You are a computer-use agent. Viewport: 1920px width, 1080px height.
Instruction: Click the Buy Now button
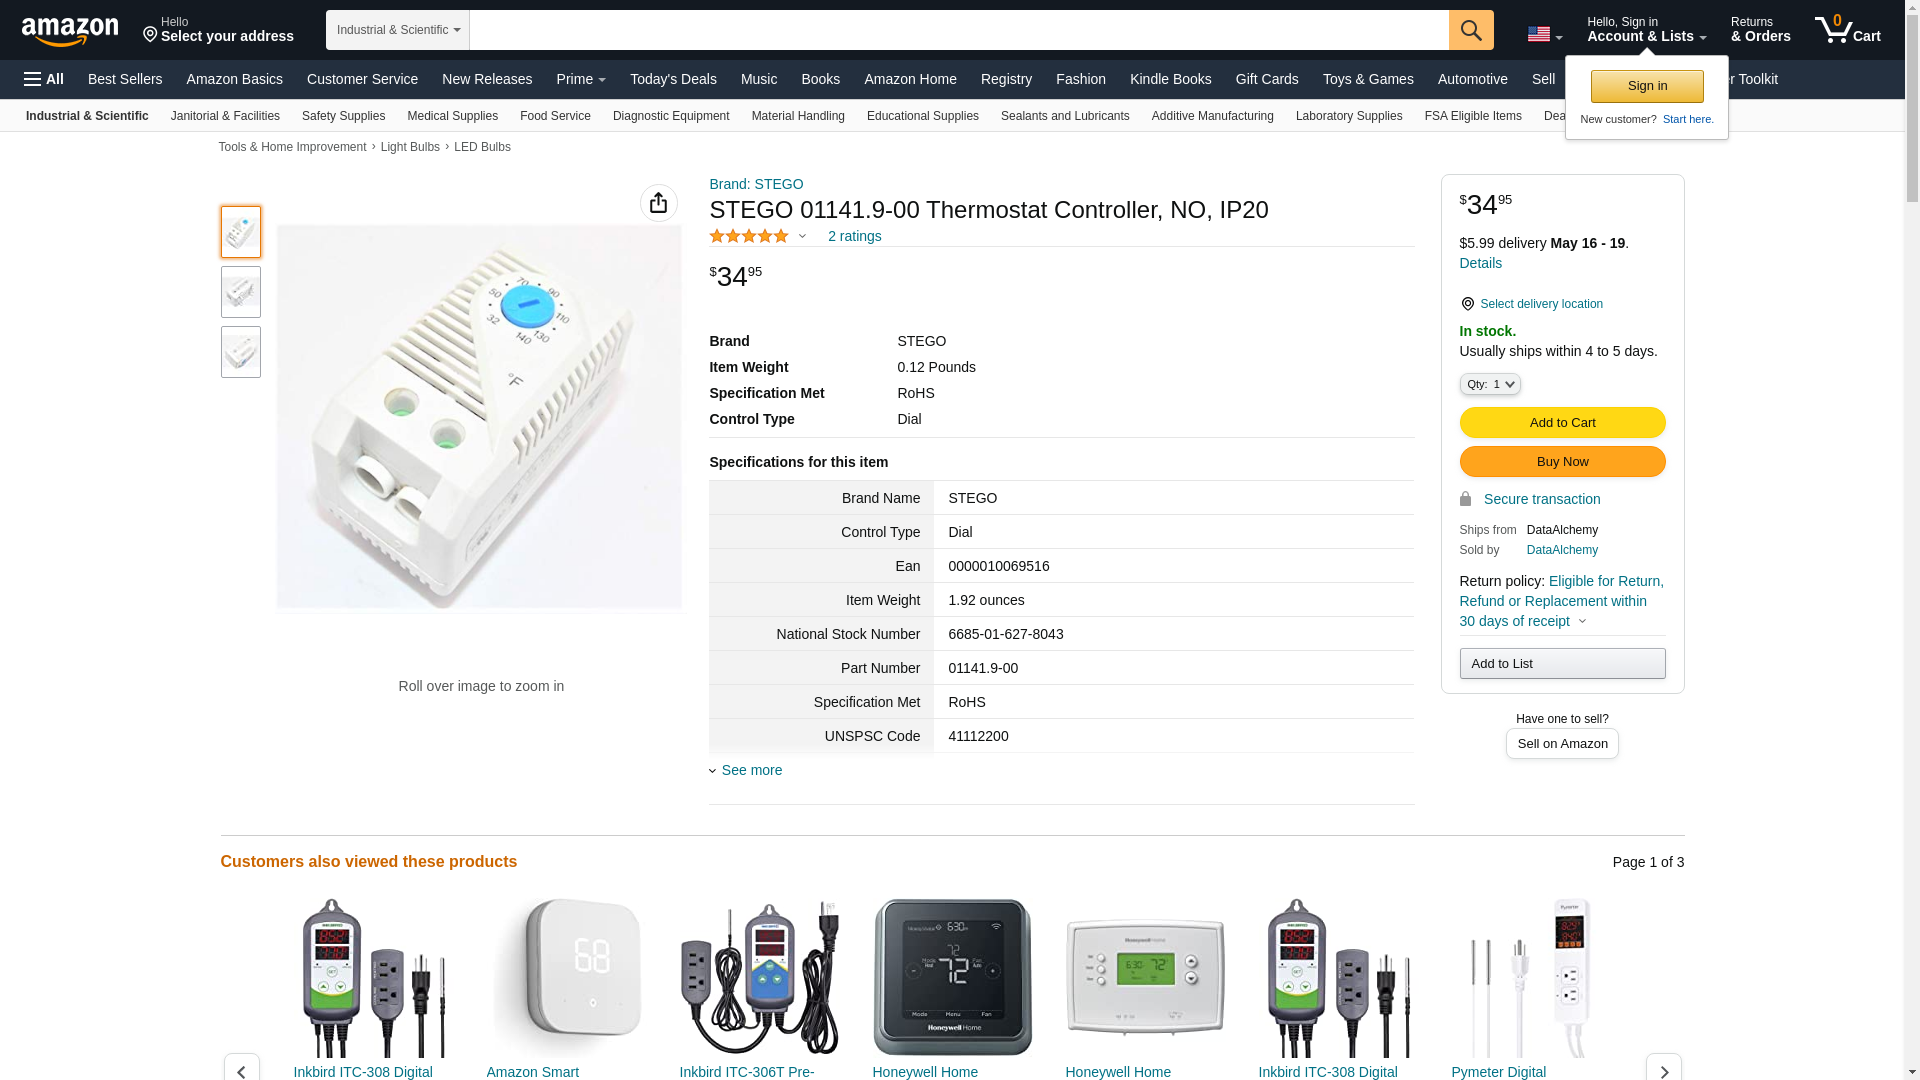[x=1562, y=461]
